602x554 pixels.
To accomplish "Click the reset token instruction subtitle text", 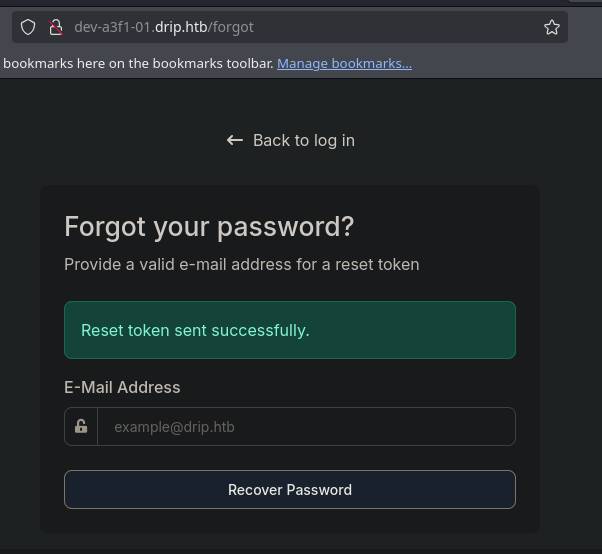I will pyautogui.click(x=241, y=265).
